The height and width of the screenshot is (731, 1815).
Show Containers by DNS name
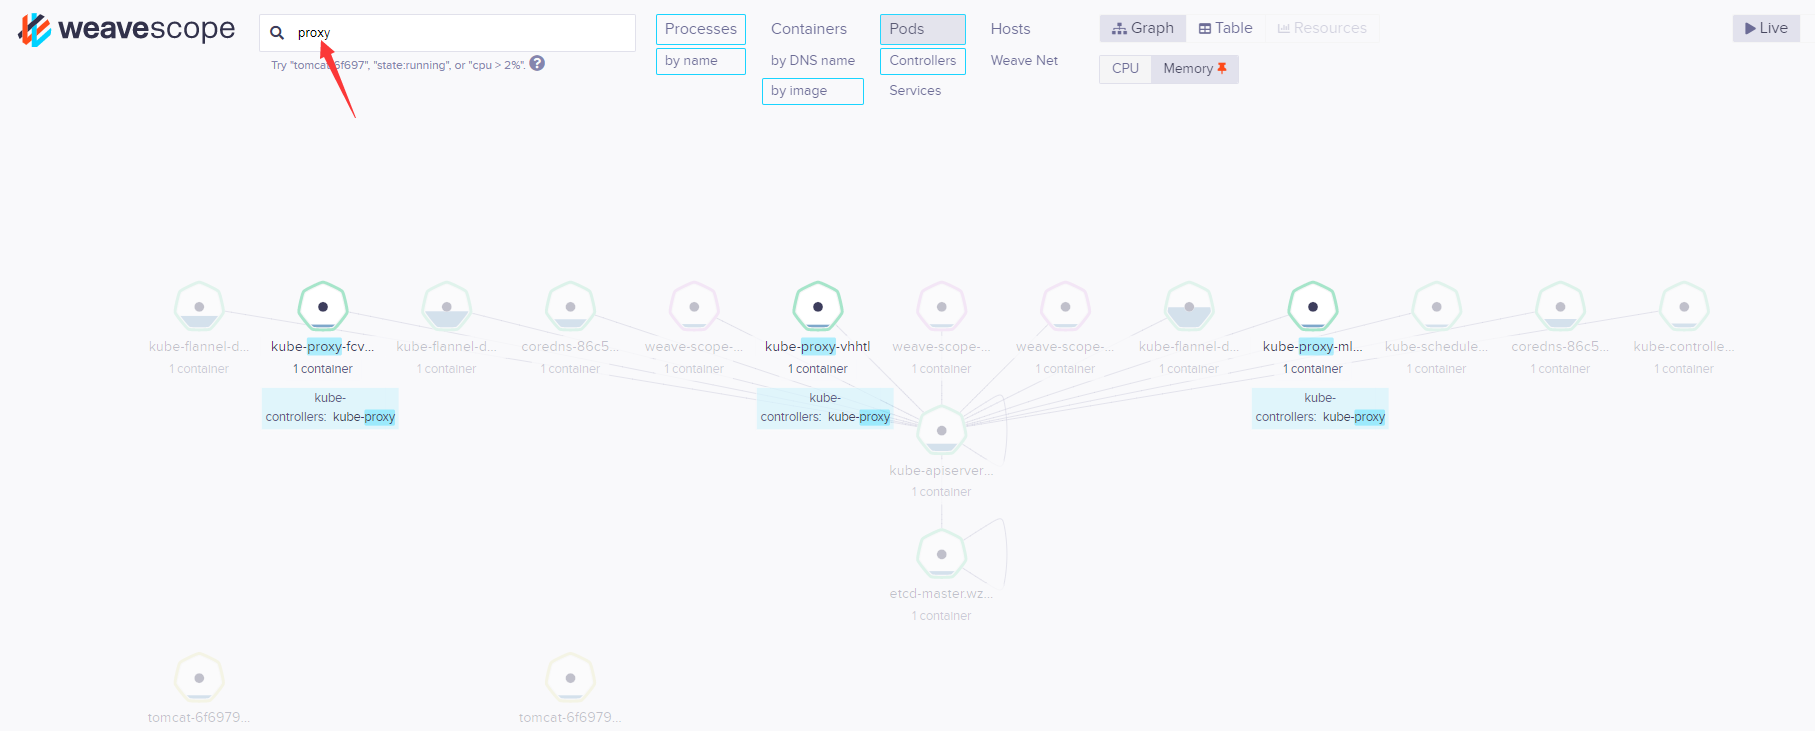813,61
